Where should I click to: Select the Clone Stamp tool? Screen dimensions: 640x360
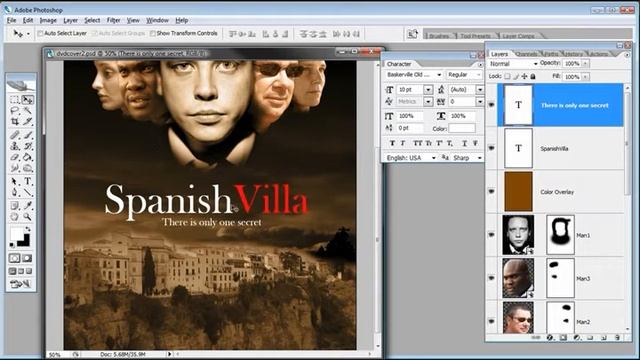pyautogui.click(x=15, y=146)
